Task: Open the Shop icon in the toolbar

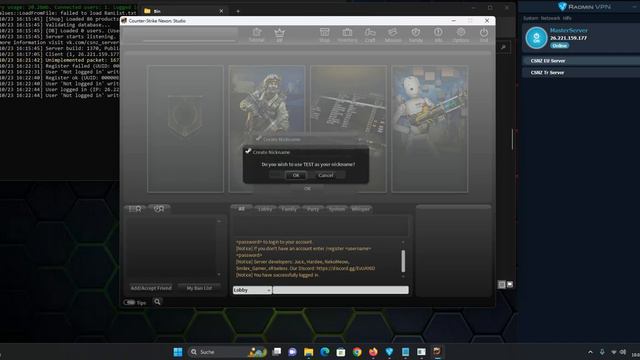Action: tap(324, 35)
